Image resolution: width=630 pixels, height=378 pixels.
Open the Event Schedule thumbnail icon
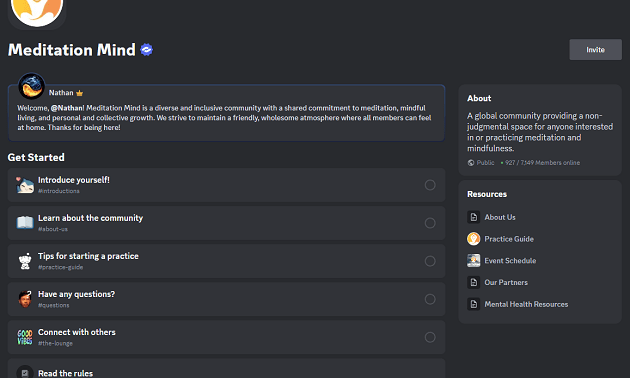click(474, 260)
